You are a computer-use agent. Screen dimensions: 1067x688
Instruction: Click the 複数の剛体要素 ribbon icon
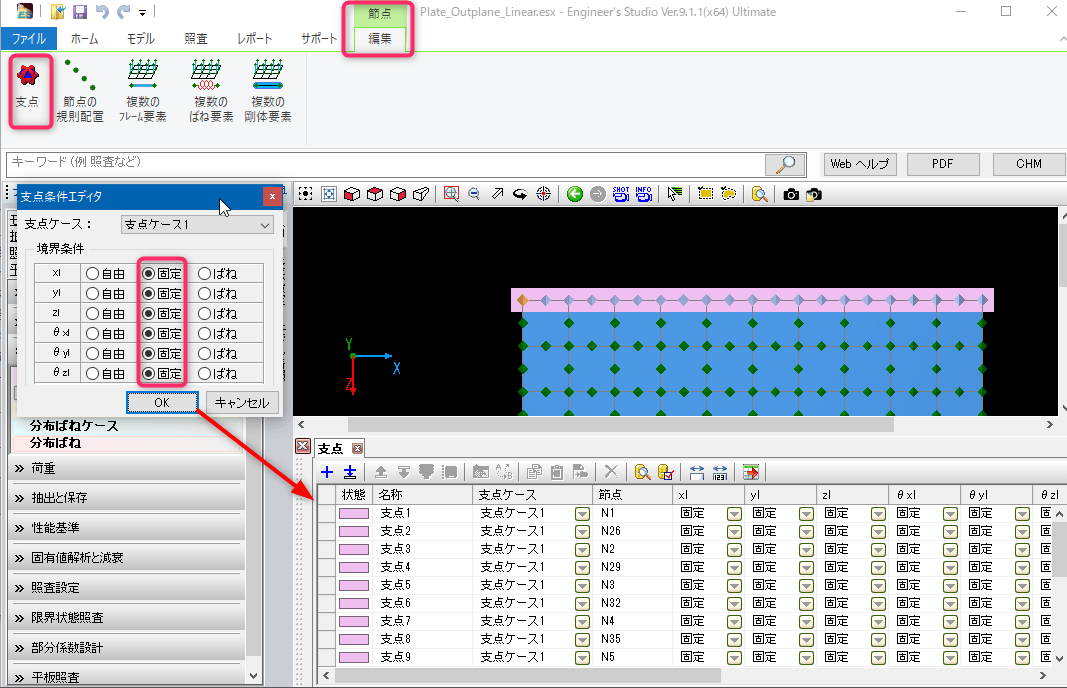point(268,89)
